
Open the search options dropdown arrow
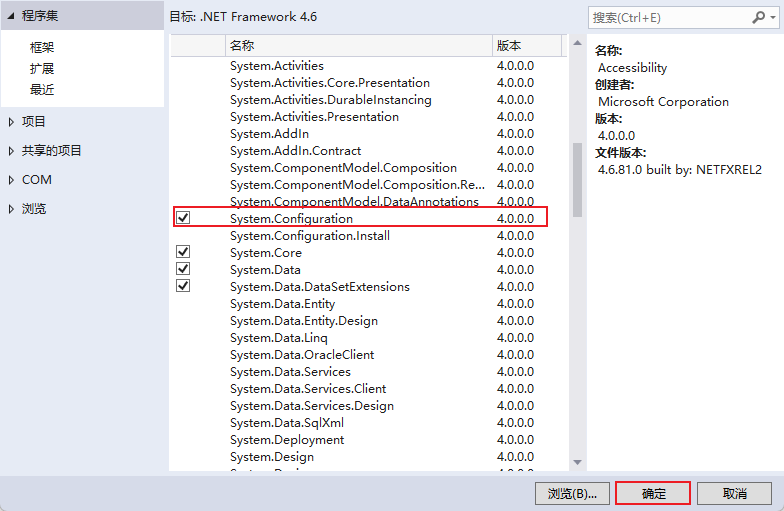[772, 18]
